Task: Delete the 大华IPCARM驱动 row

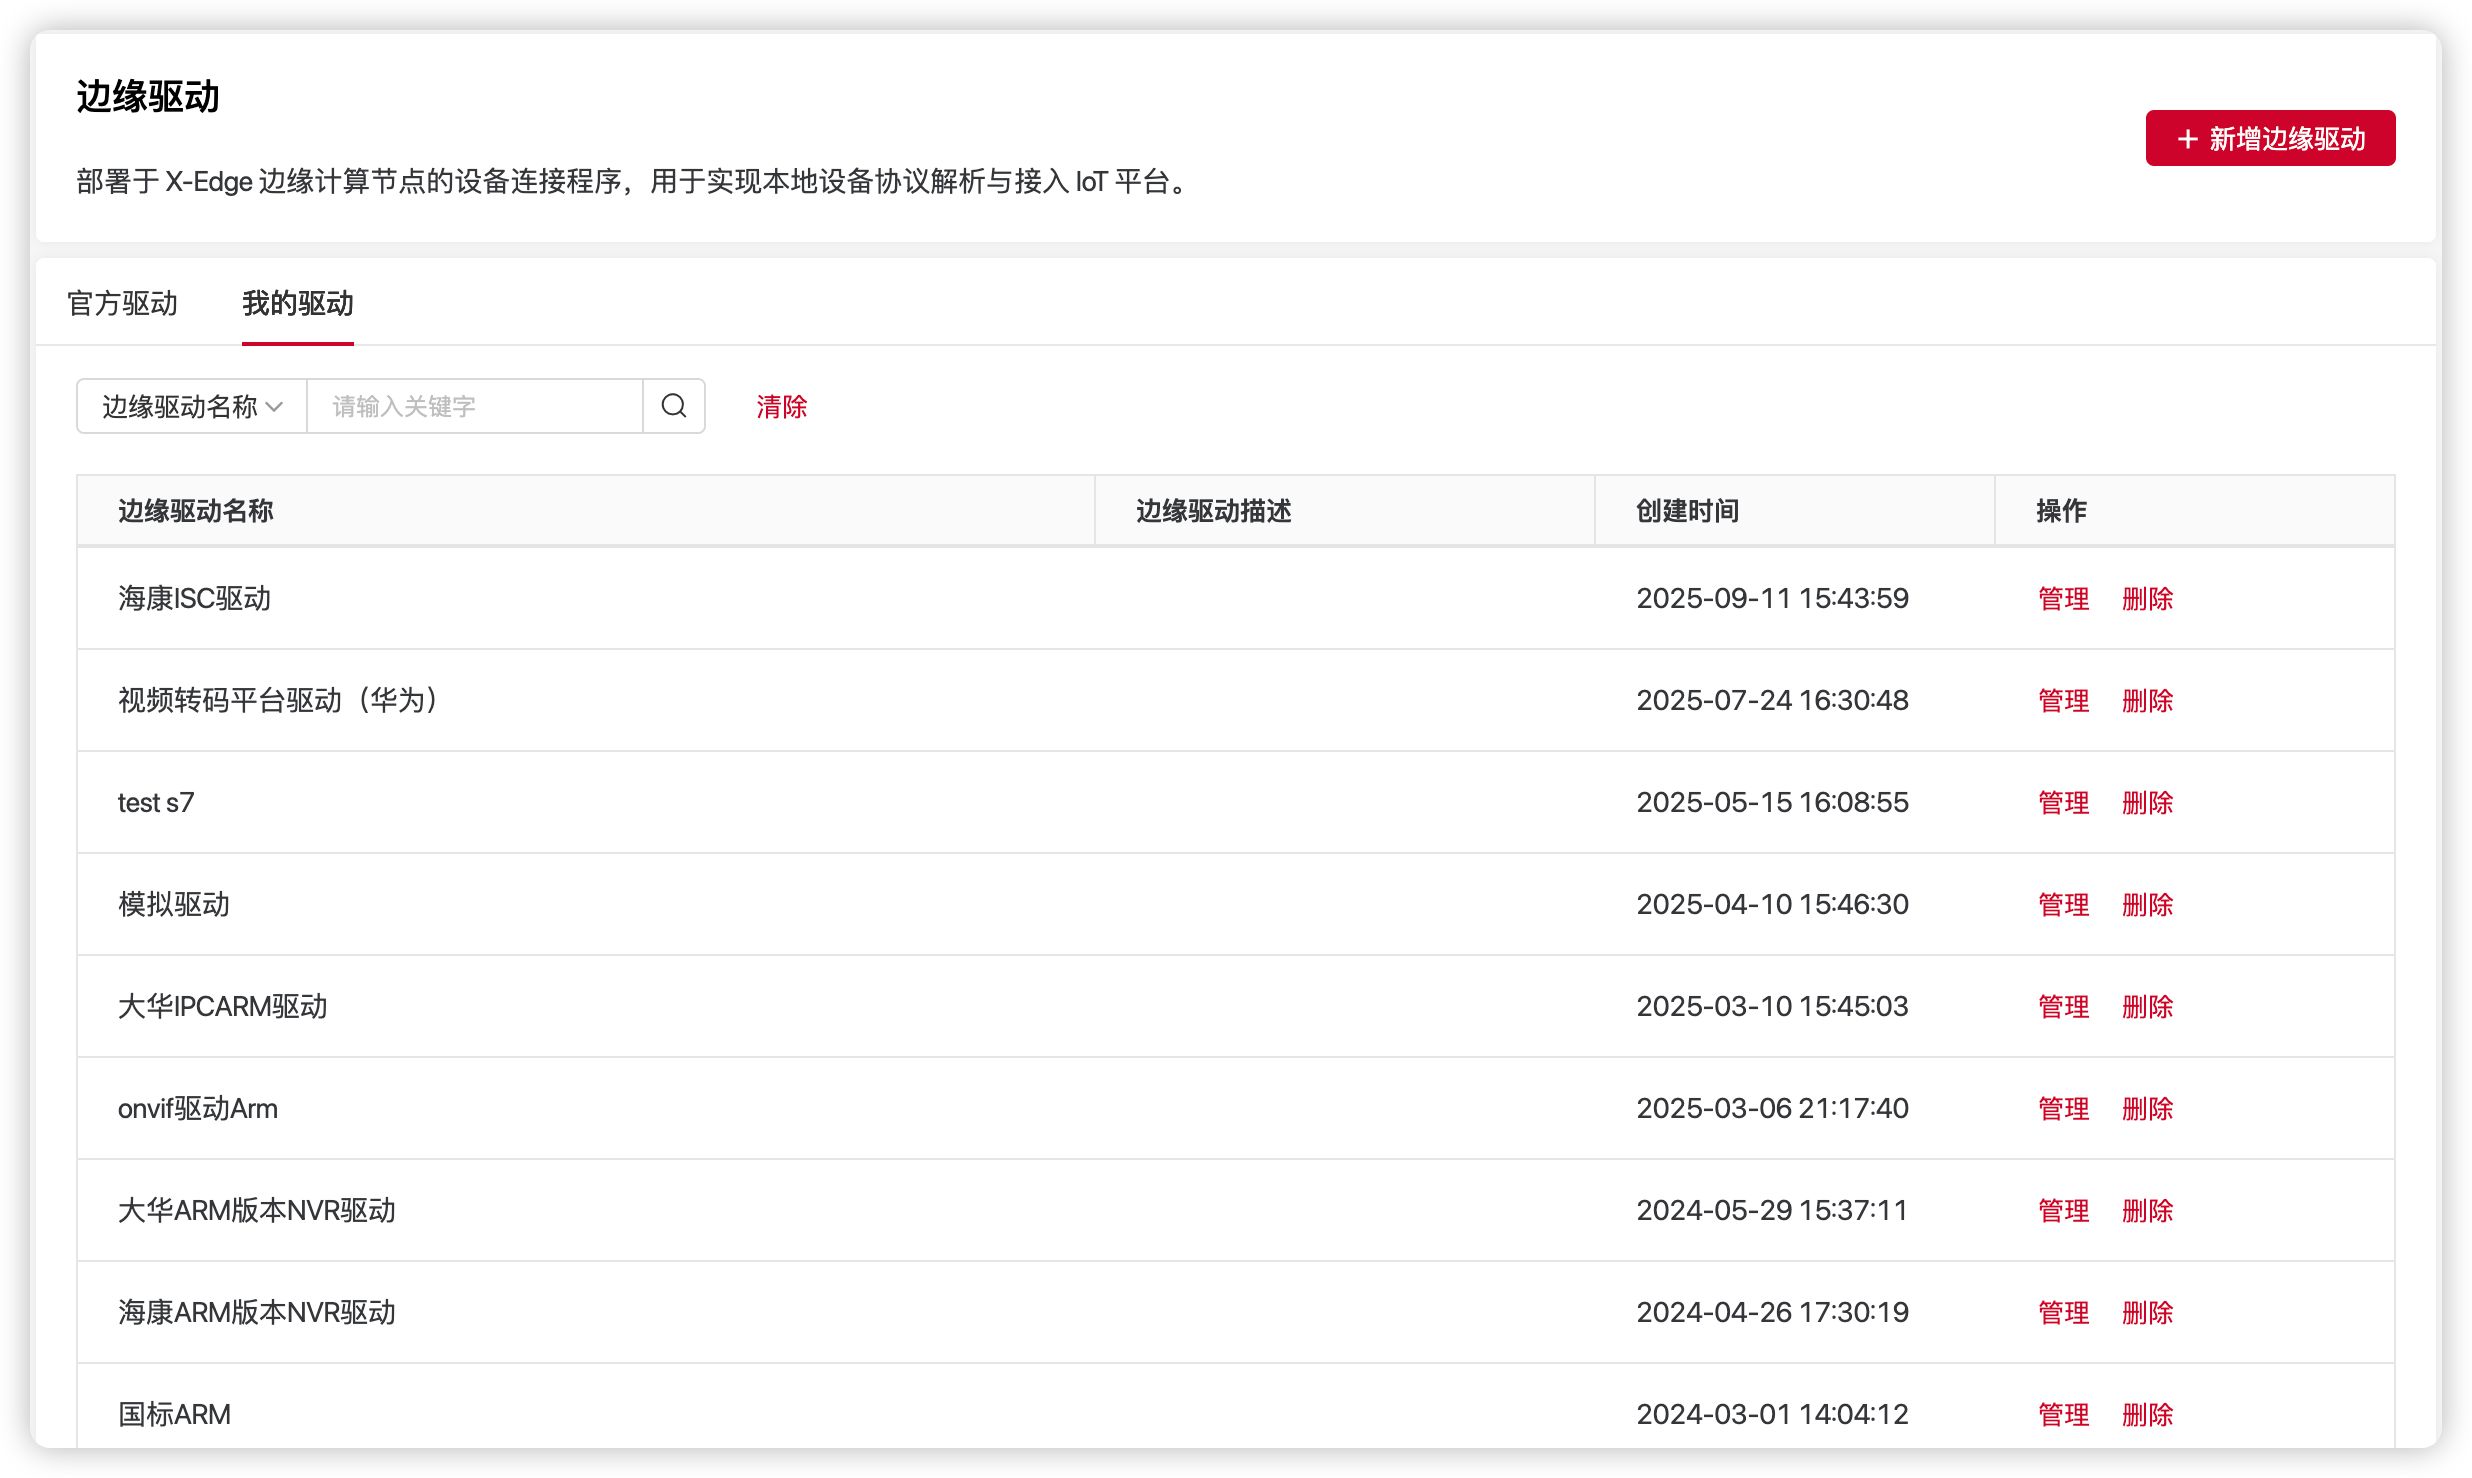Action: 2147,1006
